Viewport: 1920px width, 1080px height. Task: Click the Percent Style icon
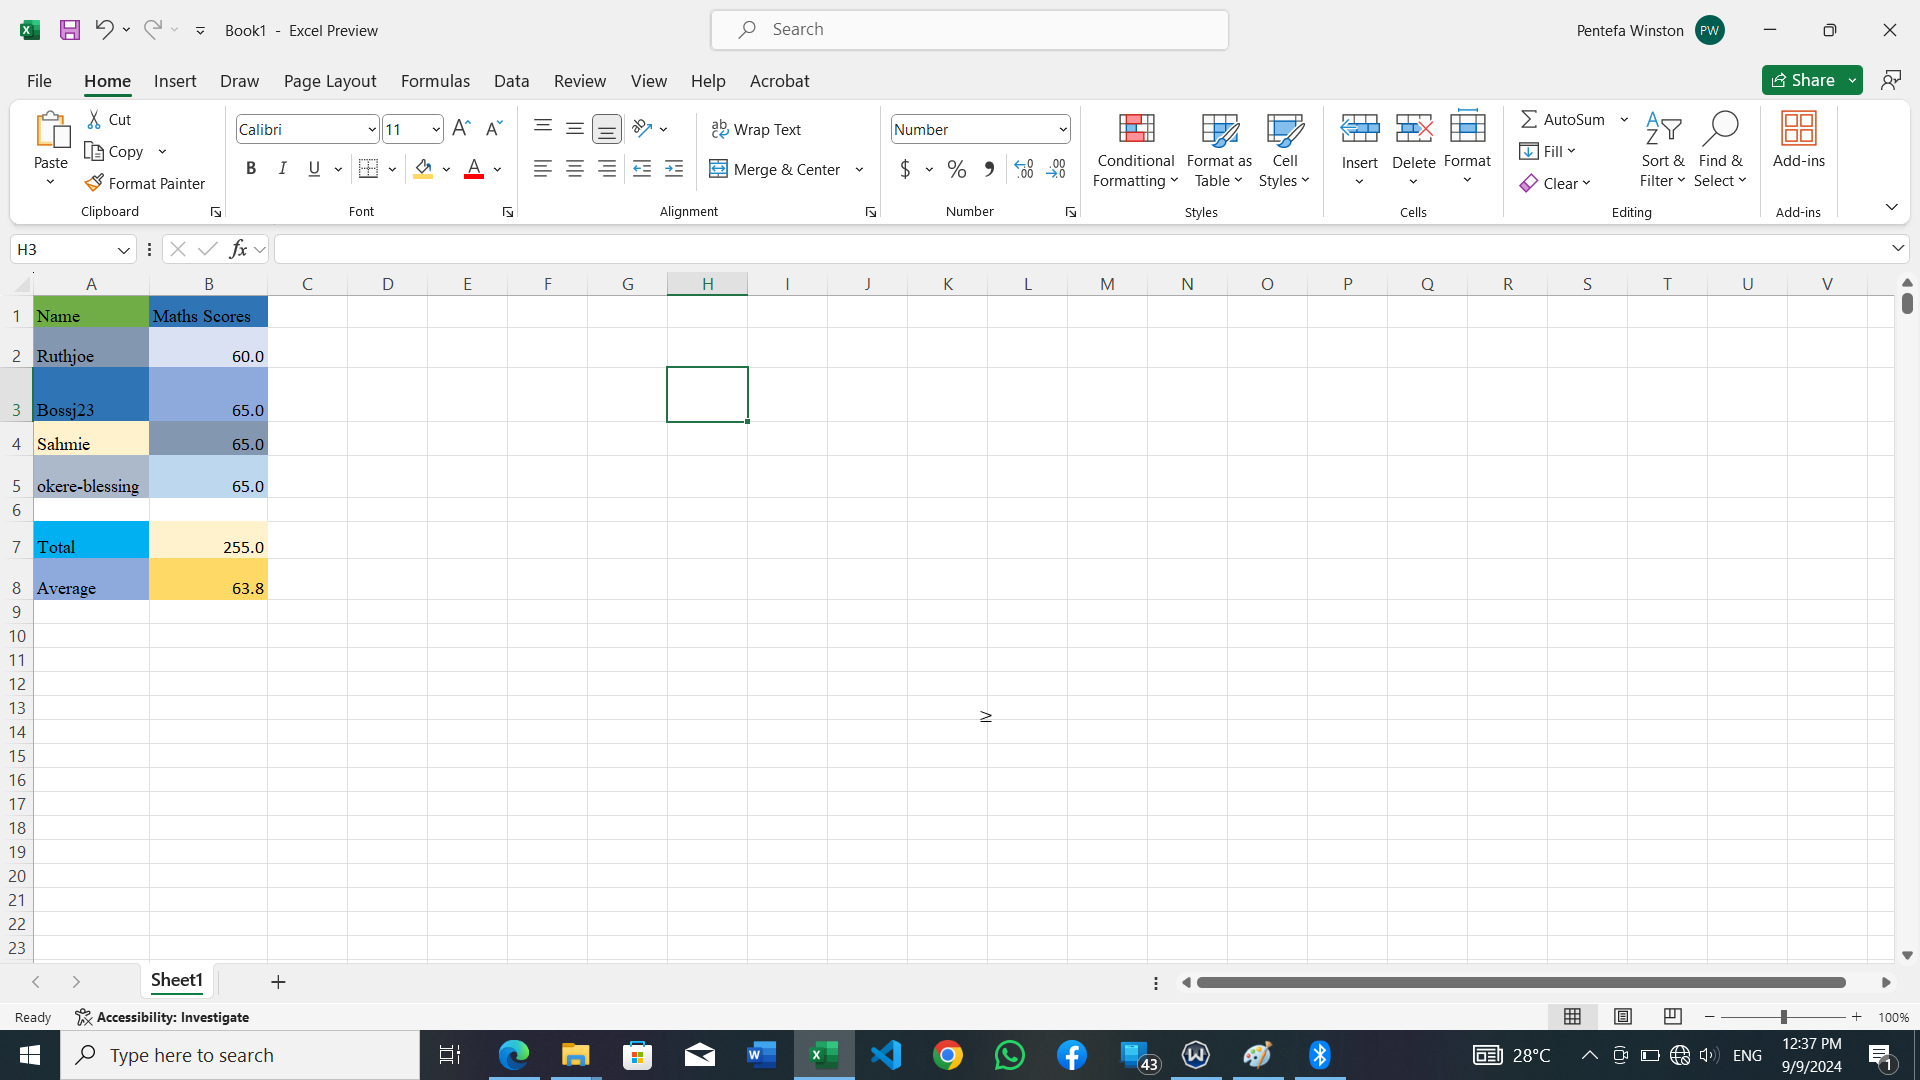pos(957,169)
